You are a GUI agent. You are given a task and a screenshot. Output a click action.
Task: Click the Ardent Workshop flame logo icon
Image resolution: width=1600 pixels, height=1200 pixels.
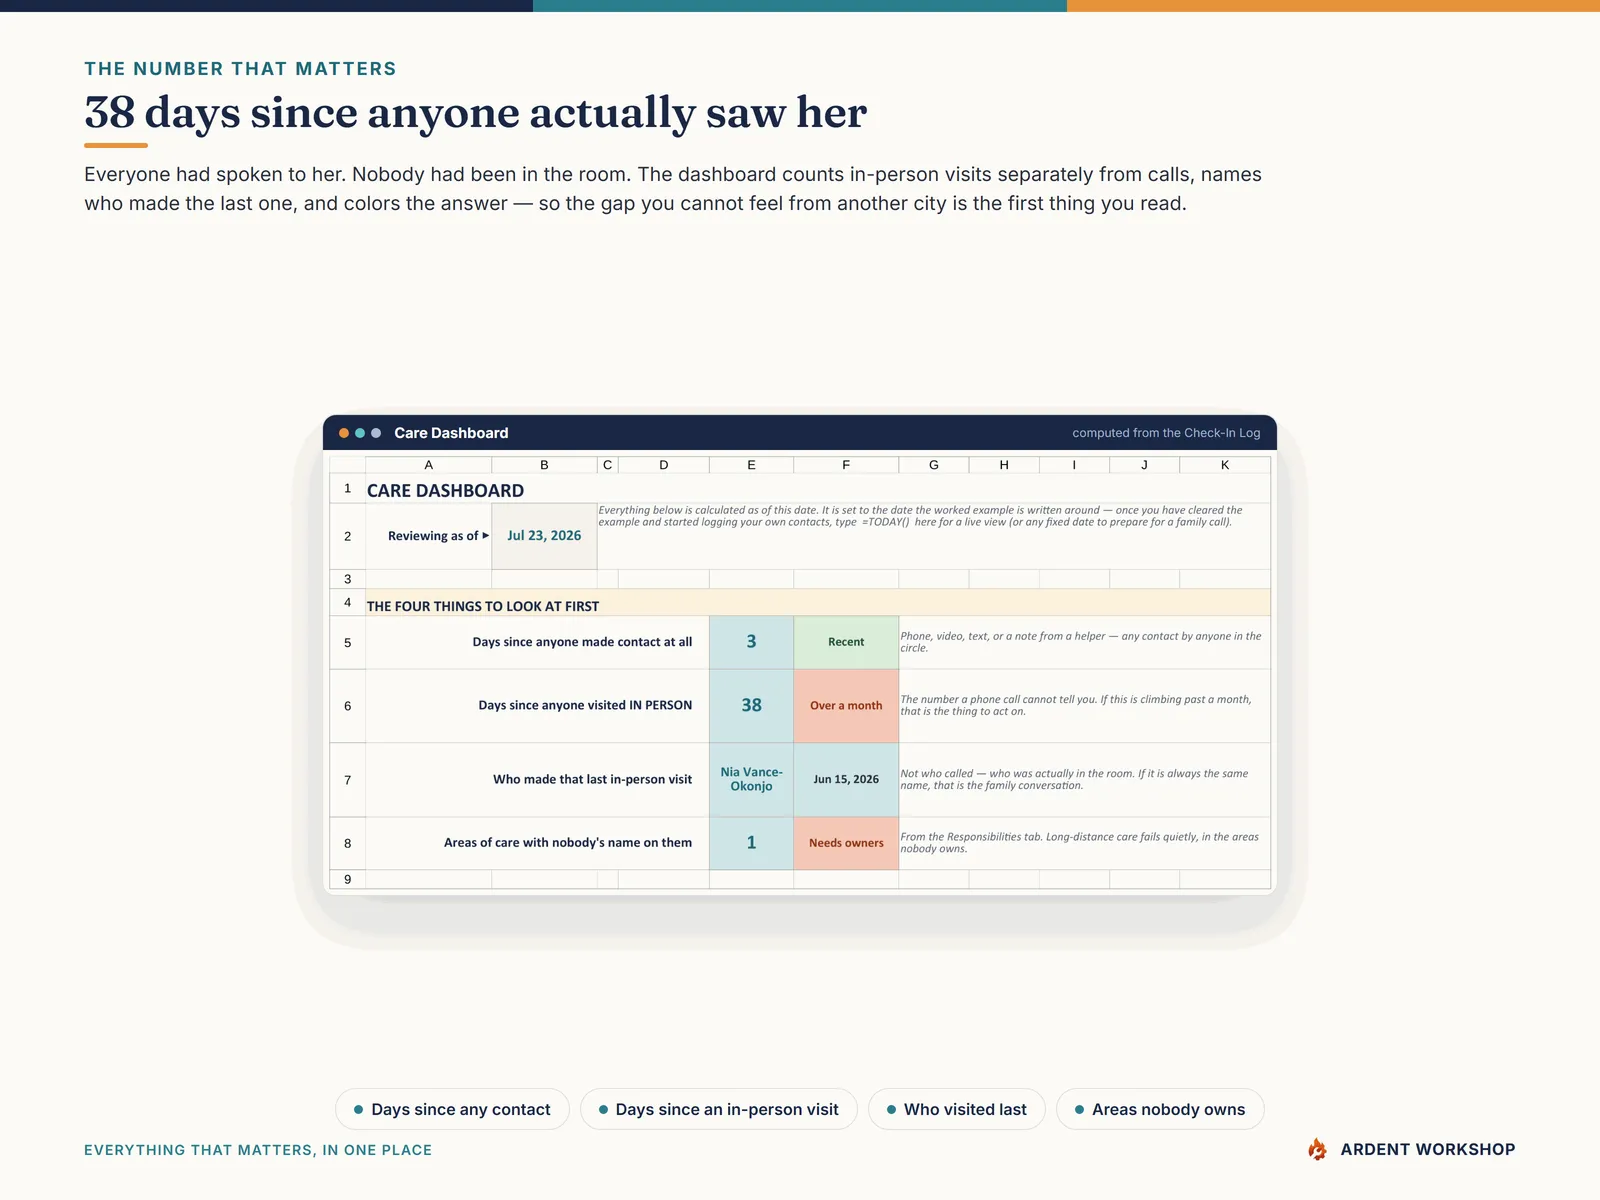tap(1318, 1149)
